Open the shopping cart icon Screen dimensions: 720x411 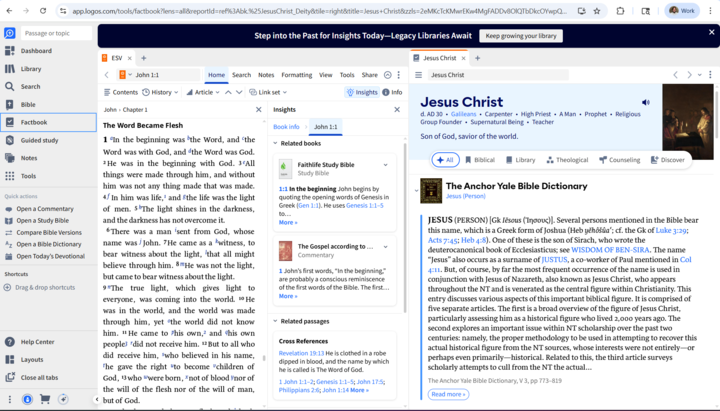click(45, 399)
